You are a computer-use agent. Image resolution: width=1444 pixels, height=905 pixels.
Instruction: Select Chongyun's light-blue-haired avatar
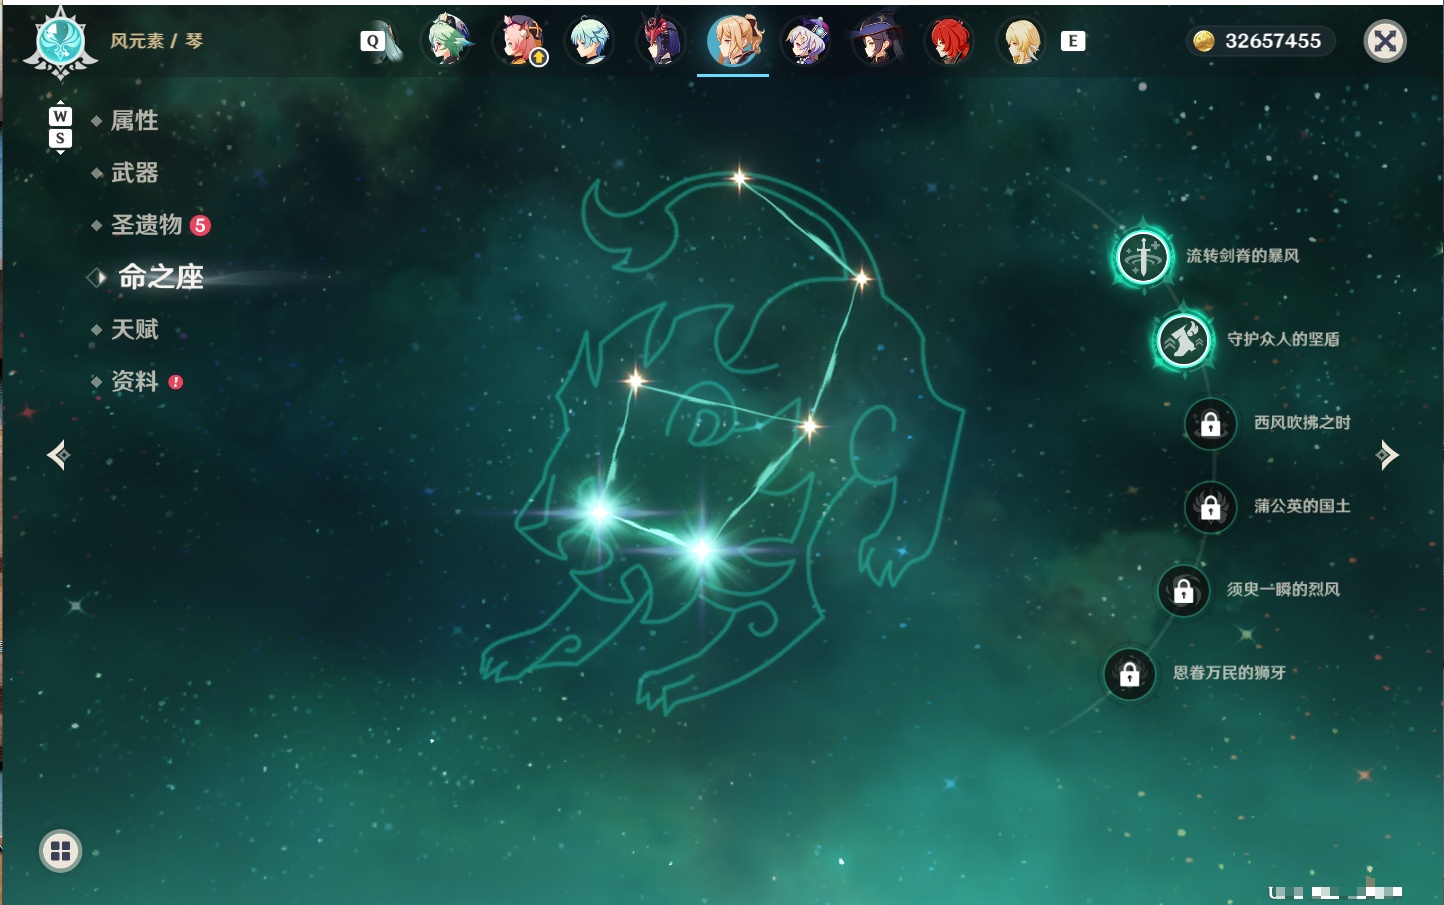590,41
